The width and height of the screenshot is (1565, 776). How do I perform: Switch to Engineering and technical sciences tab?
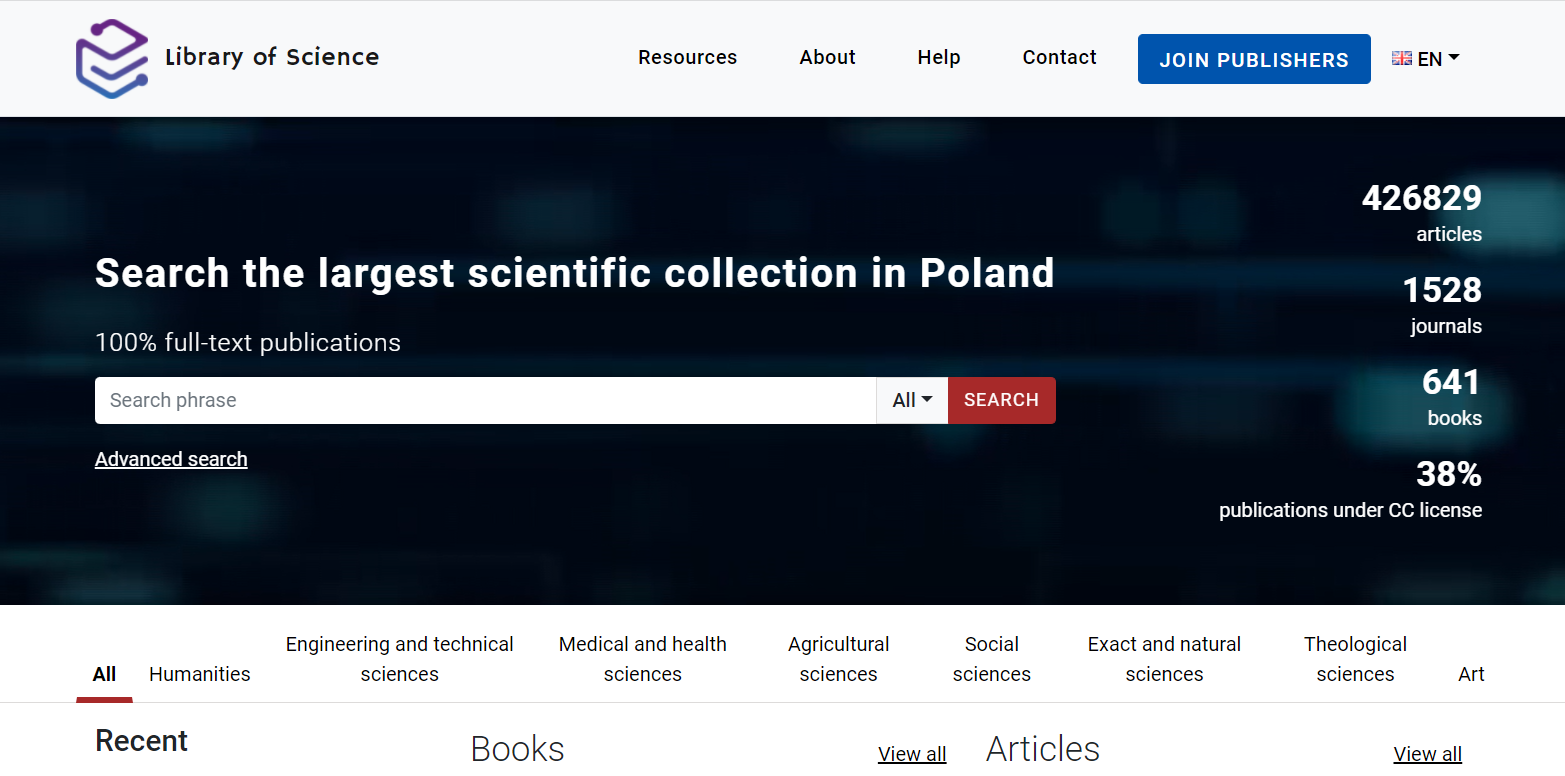pos(399,659)
